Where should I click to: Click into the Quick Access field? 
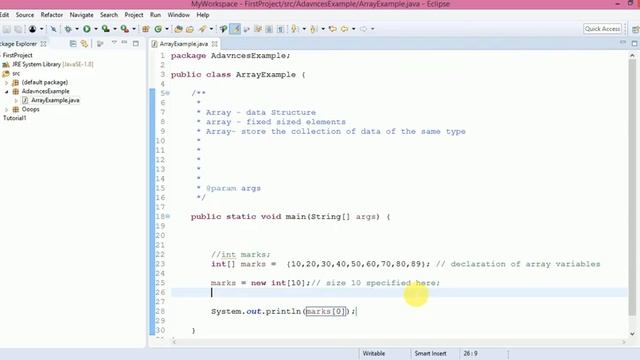click(x=602, y=29)
